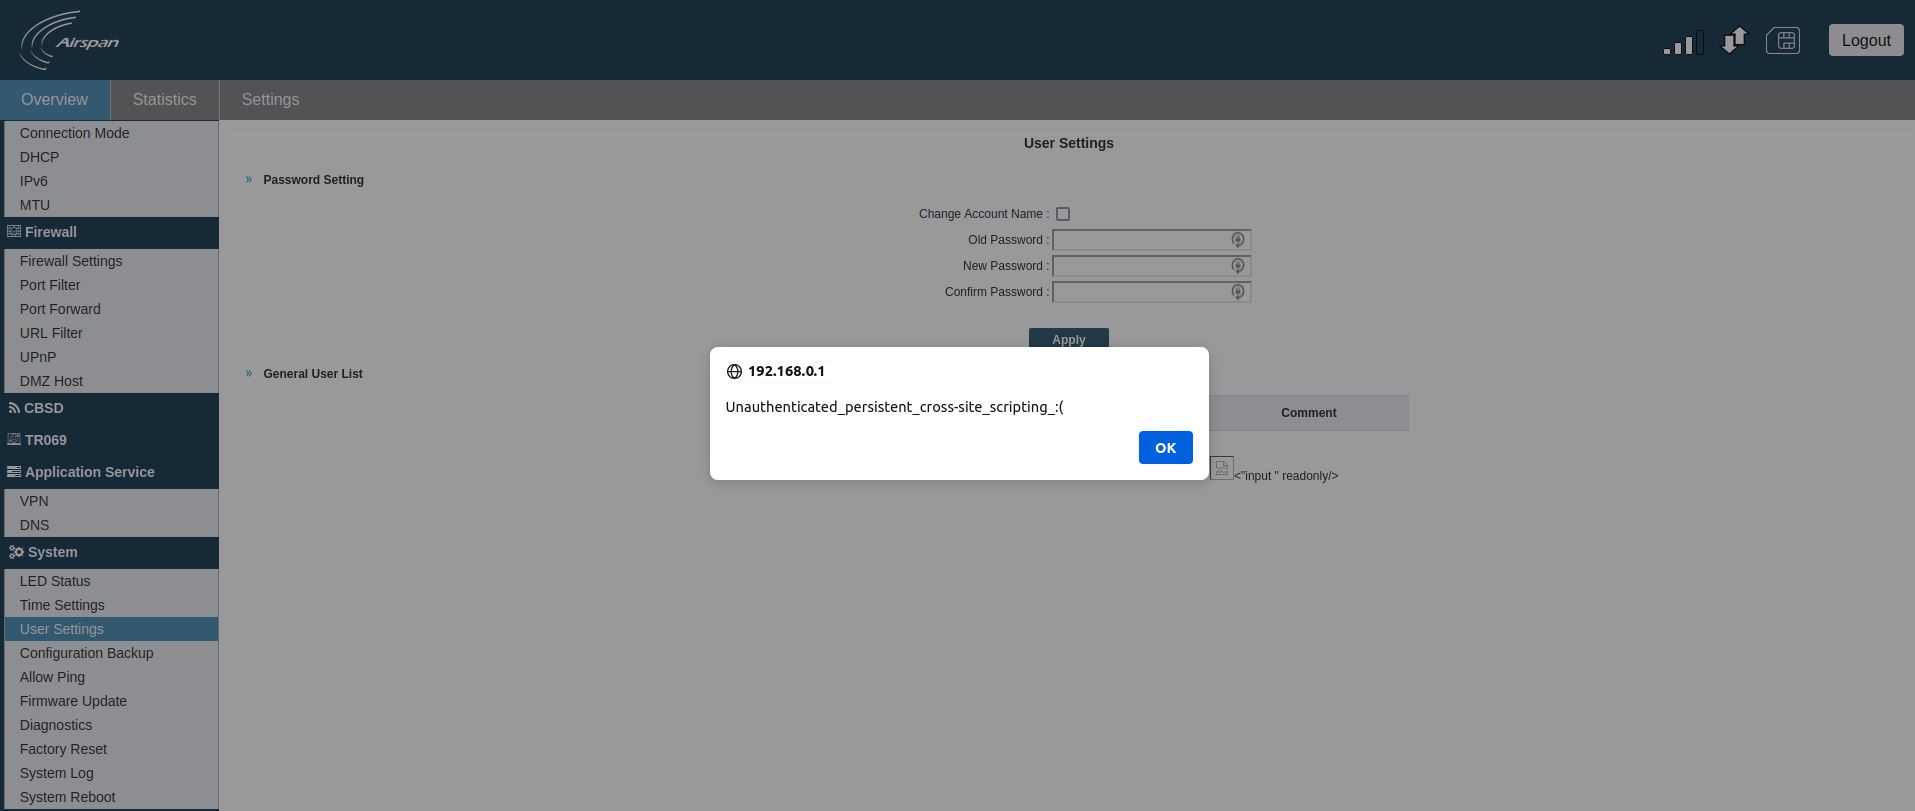Expand the CBSD sidebar section

(43, 408)
